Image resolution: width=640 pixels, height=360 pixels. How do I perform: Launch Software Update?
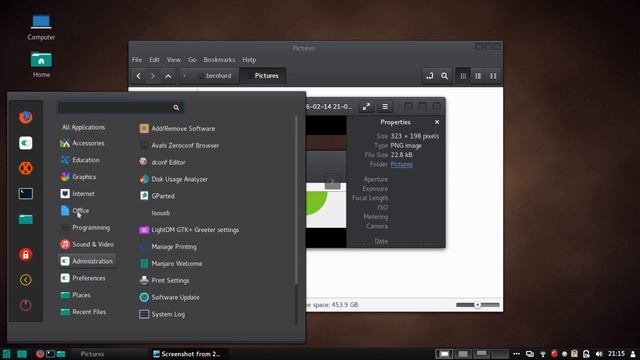pos(169,298)
